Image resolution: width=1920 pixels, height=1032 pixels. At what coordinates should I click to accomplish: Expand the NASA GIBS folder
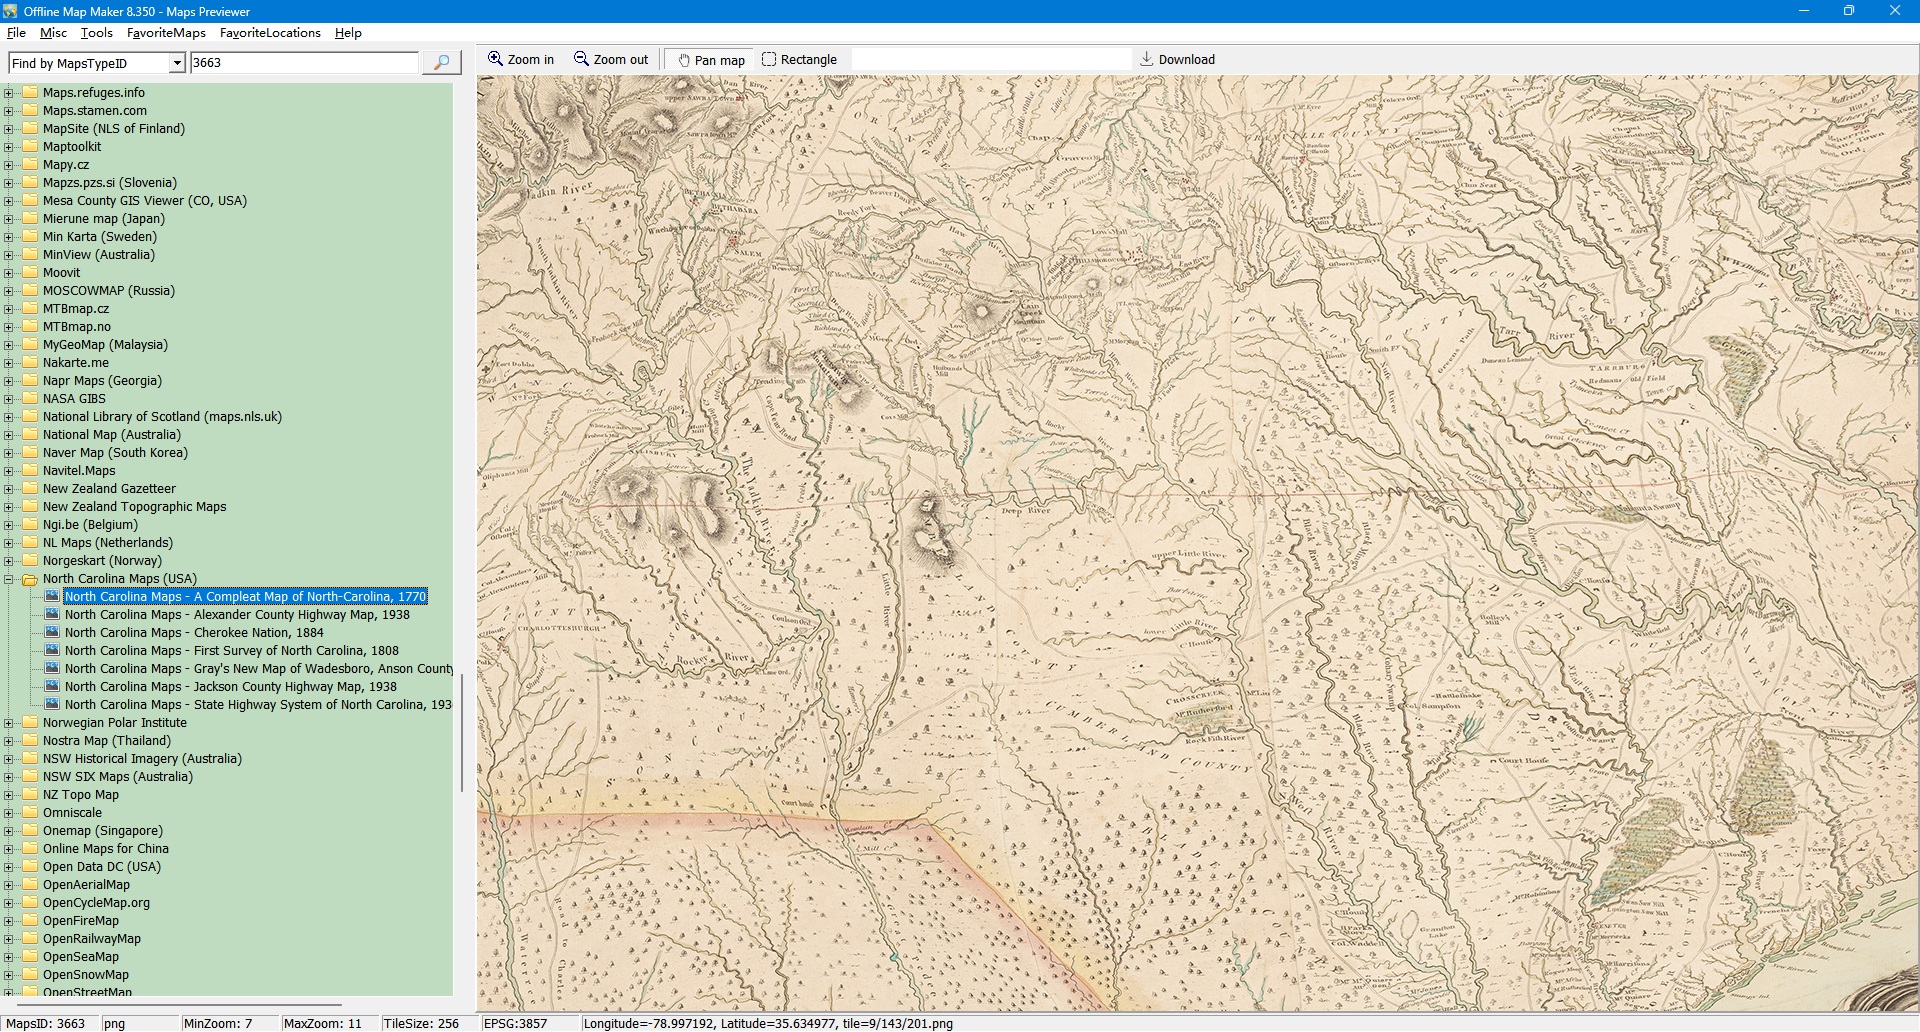coord(9,399)
